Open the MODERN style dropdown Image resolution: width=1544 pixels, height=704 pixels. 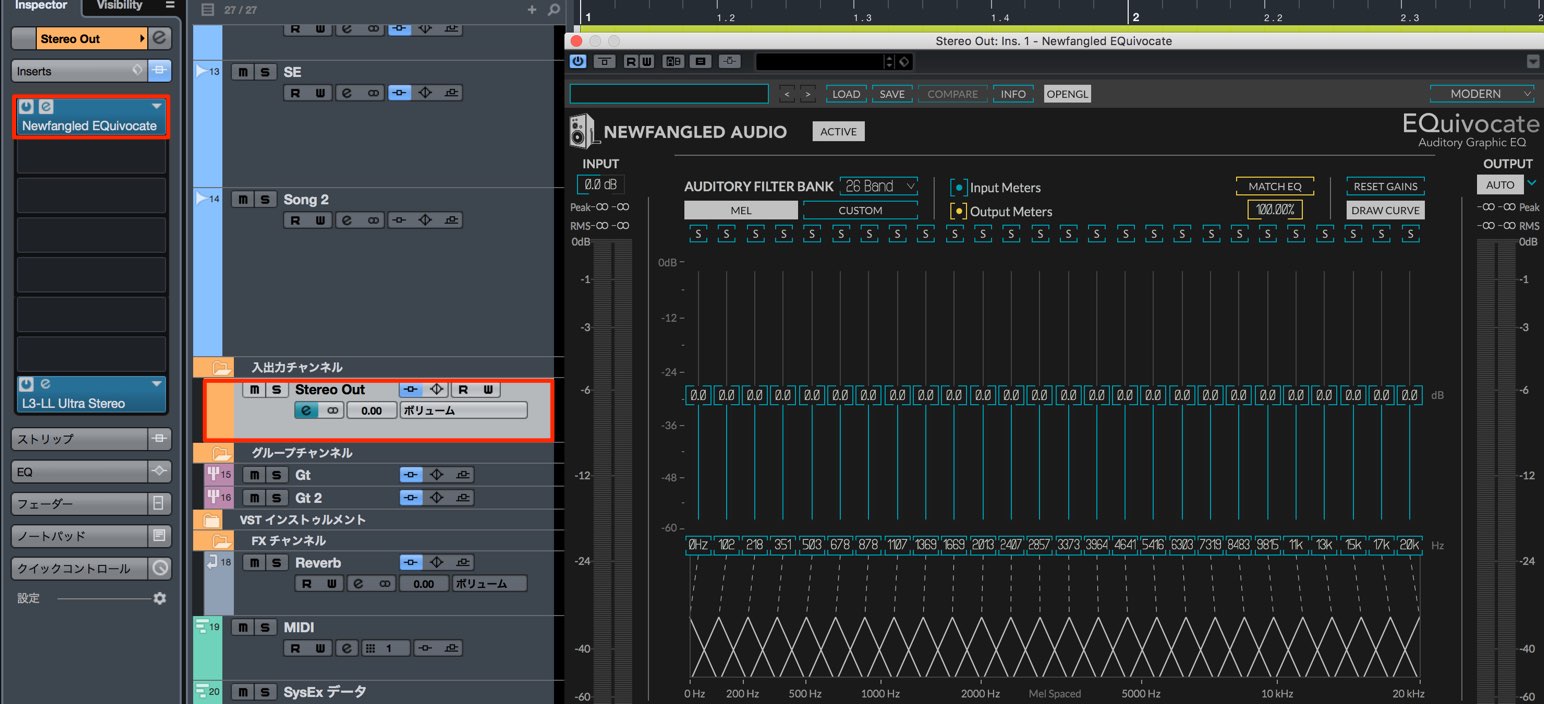tap(1482, 94)
